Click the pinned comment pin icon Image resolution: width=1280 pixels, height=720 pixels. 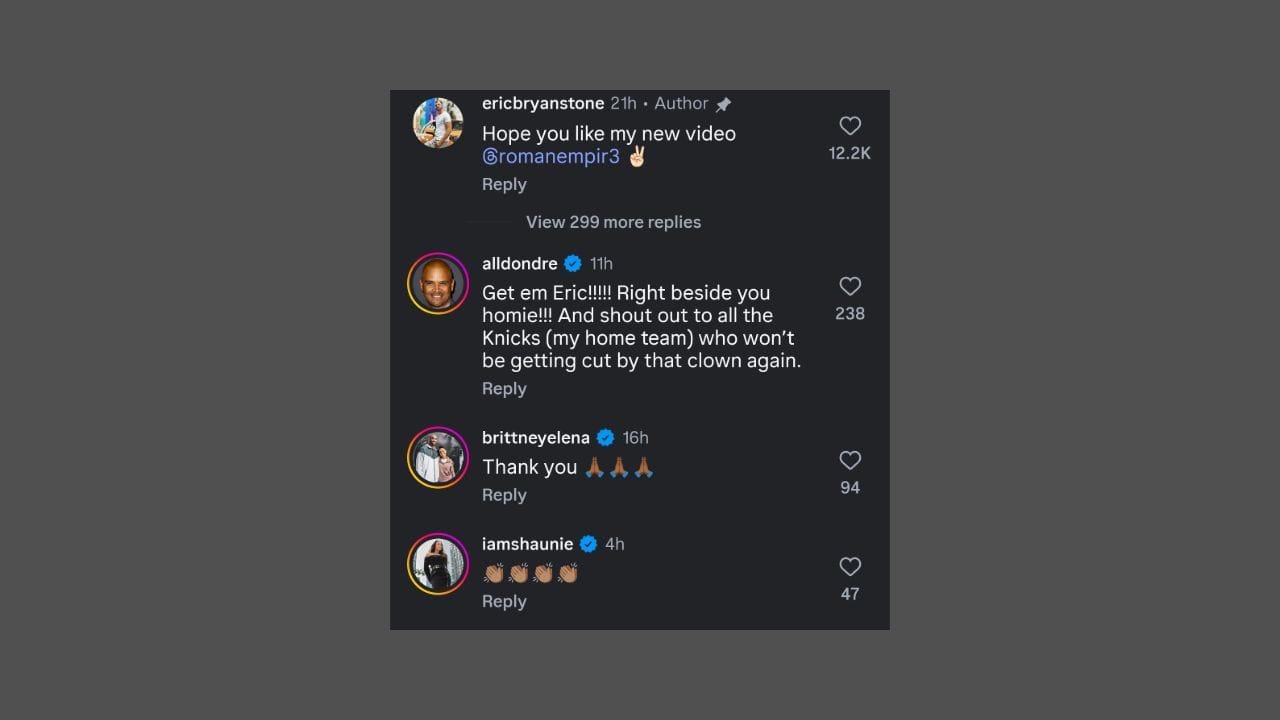724,104
